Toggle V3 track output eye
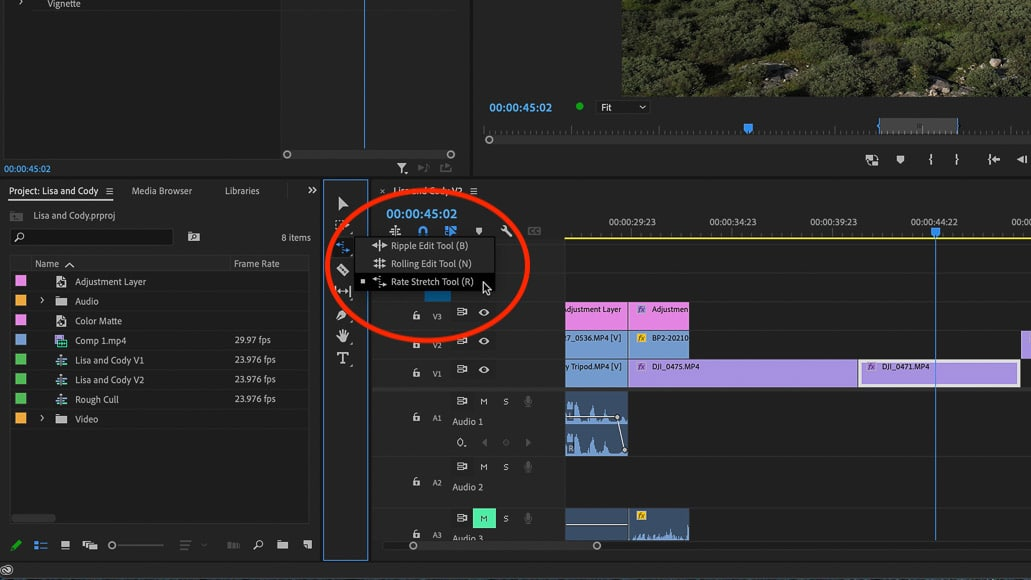 pyautogui.click(x=484, y=312)
